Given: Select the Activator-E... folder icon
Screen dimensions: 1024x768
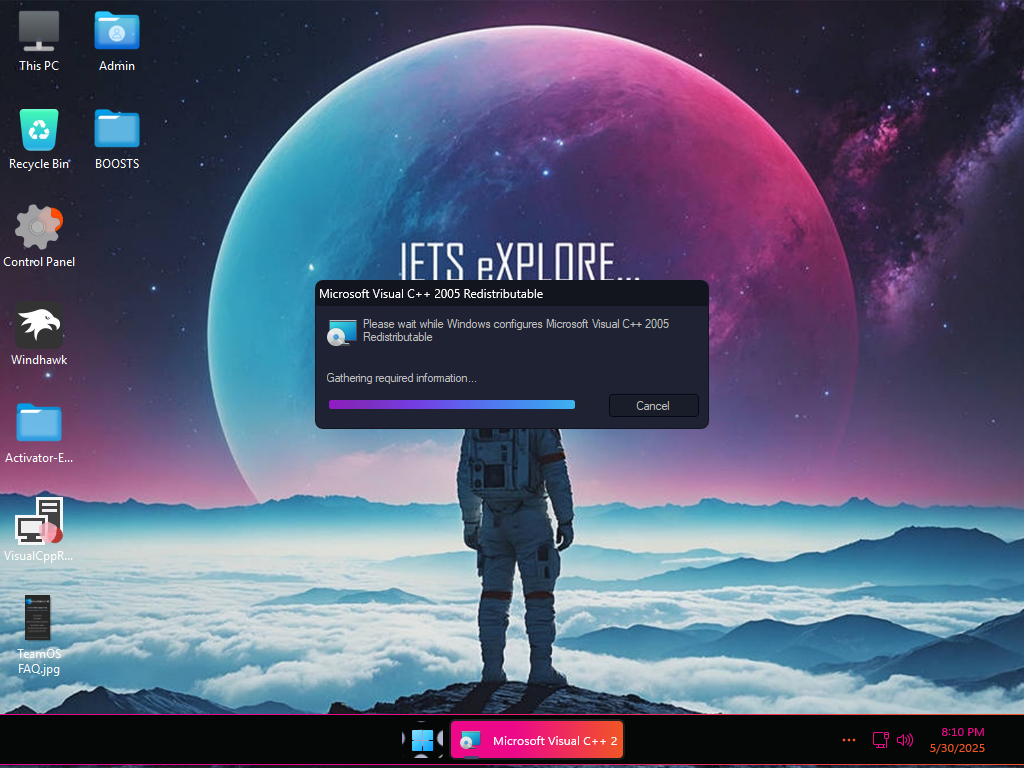Looking at the screenshot, I should click(39, 423).
